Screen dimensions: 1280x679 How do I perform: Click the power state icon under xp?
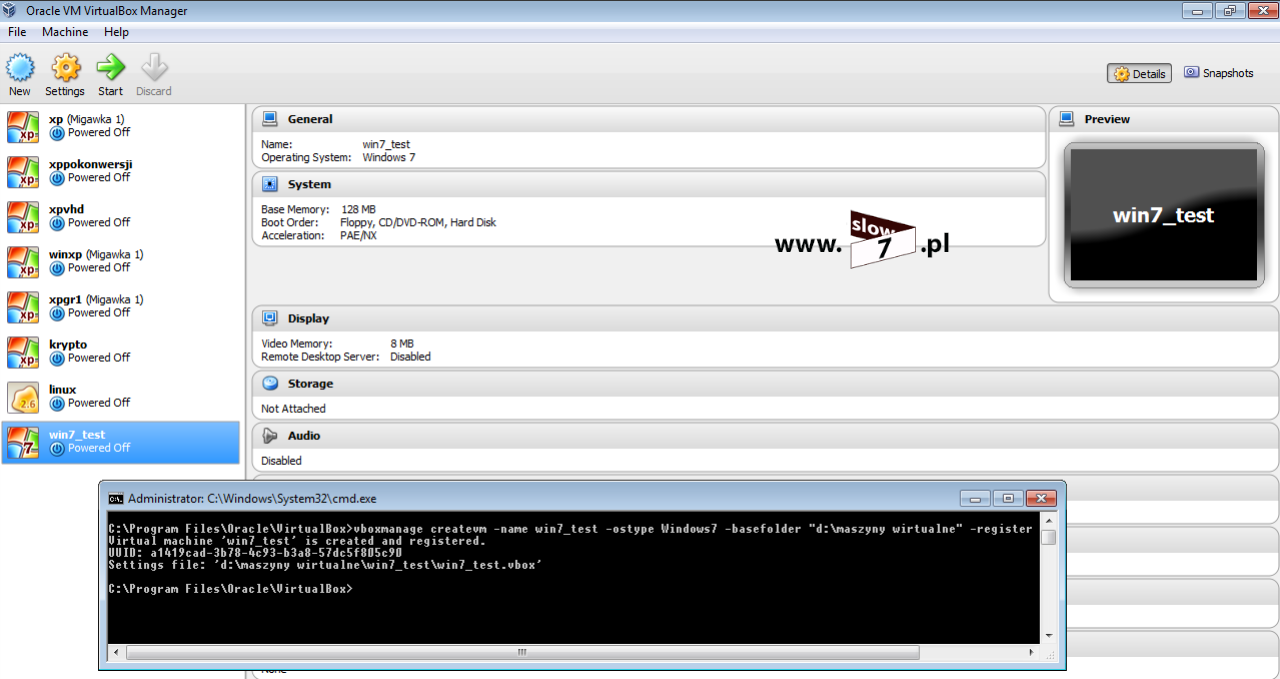(x=57, y=133)
